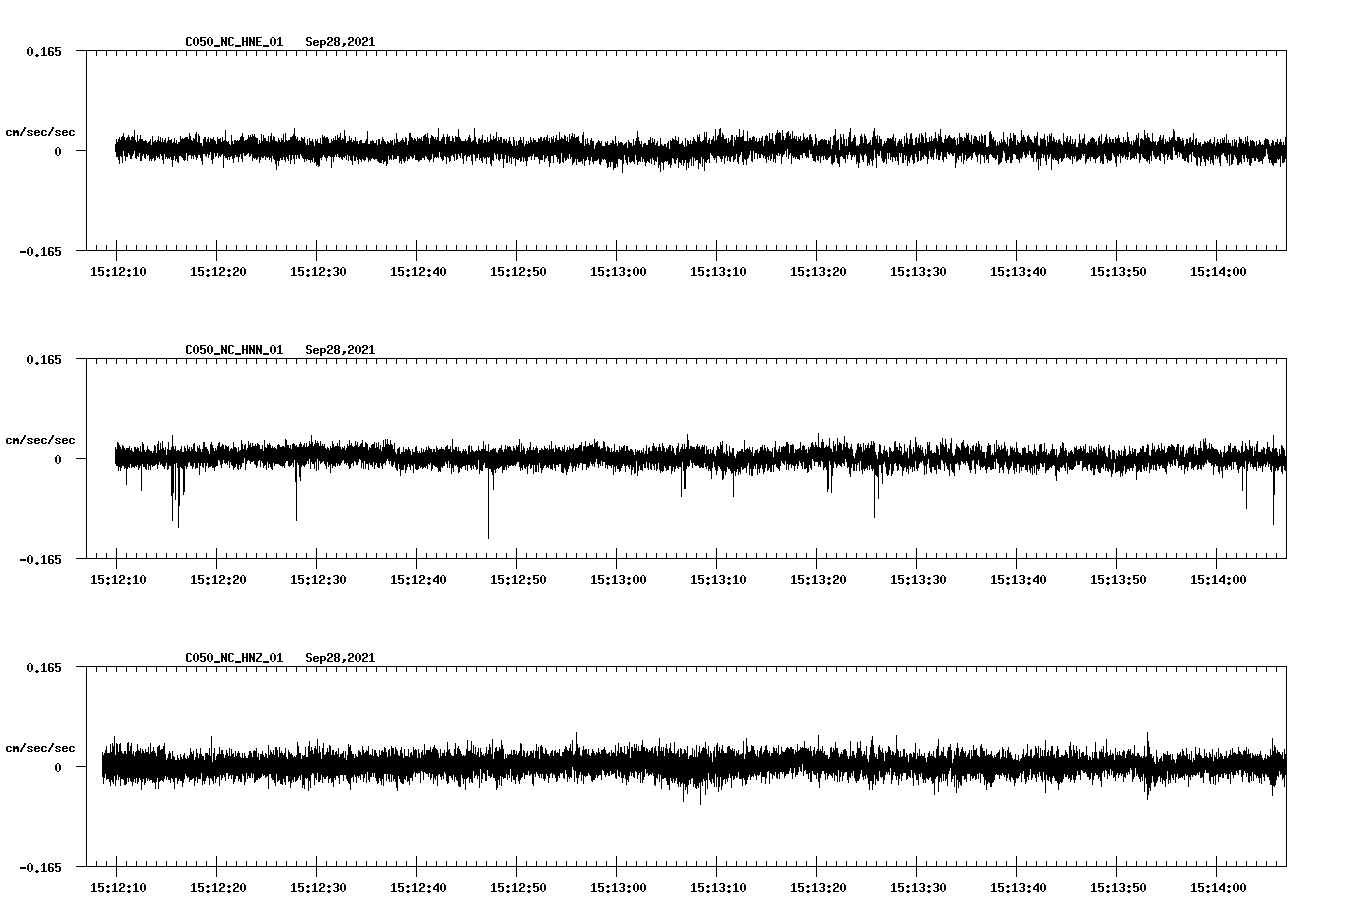The width and height of the screenshot is (1358, 924).
Task: Click the C050_NC_HNZ_01 plot title
Action: [x=234, y=658]
